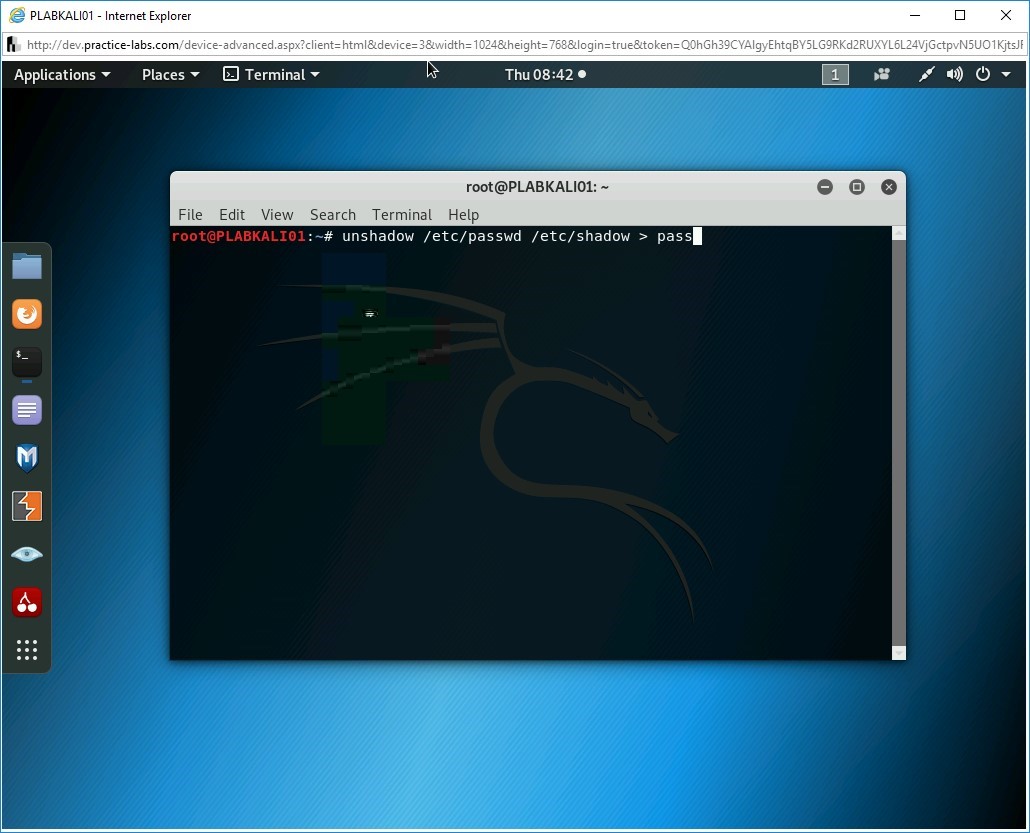Click the Internet Explorer address bar URL

click(x=500, y=44)
